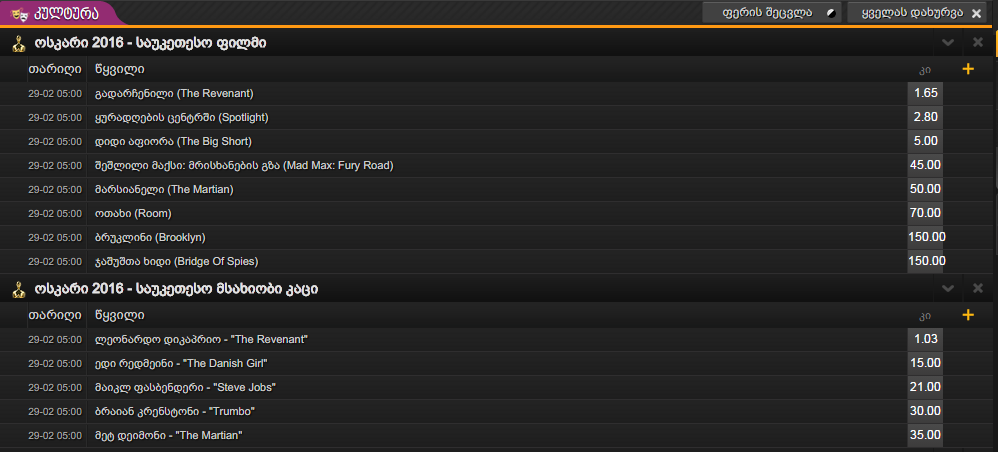
Task: Click the ყურადღების ცენტრში (Spotlight) row text
Action: coord(181,118)
